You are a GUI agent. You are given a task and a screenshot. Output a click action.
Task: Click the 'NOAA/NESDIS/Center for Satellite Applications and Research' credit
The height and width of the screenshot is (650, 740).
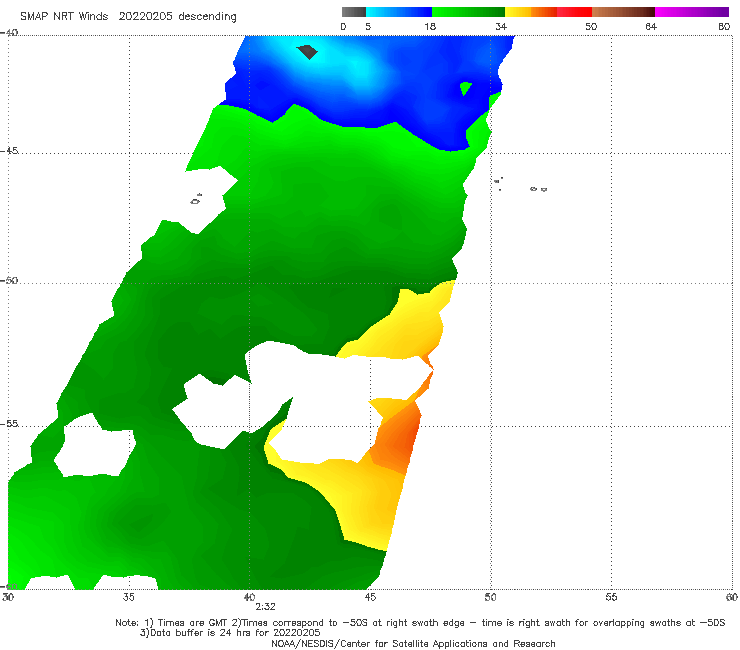click(x=413, y=643)
